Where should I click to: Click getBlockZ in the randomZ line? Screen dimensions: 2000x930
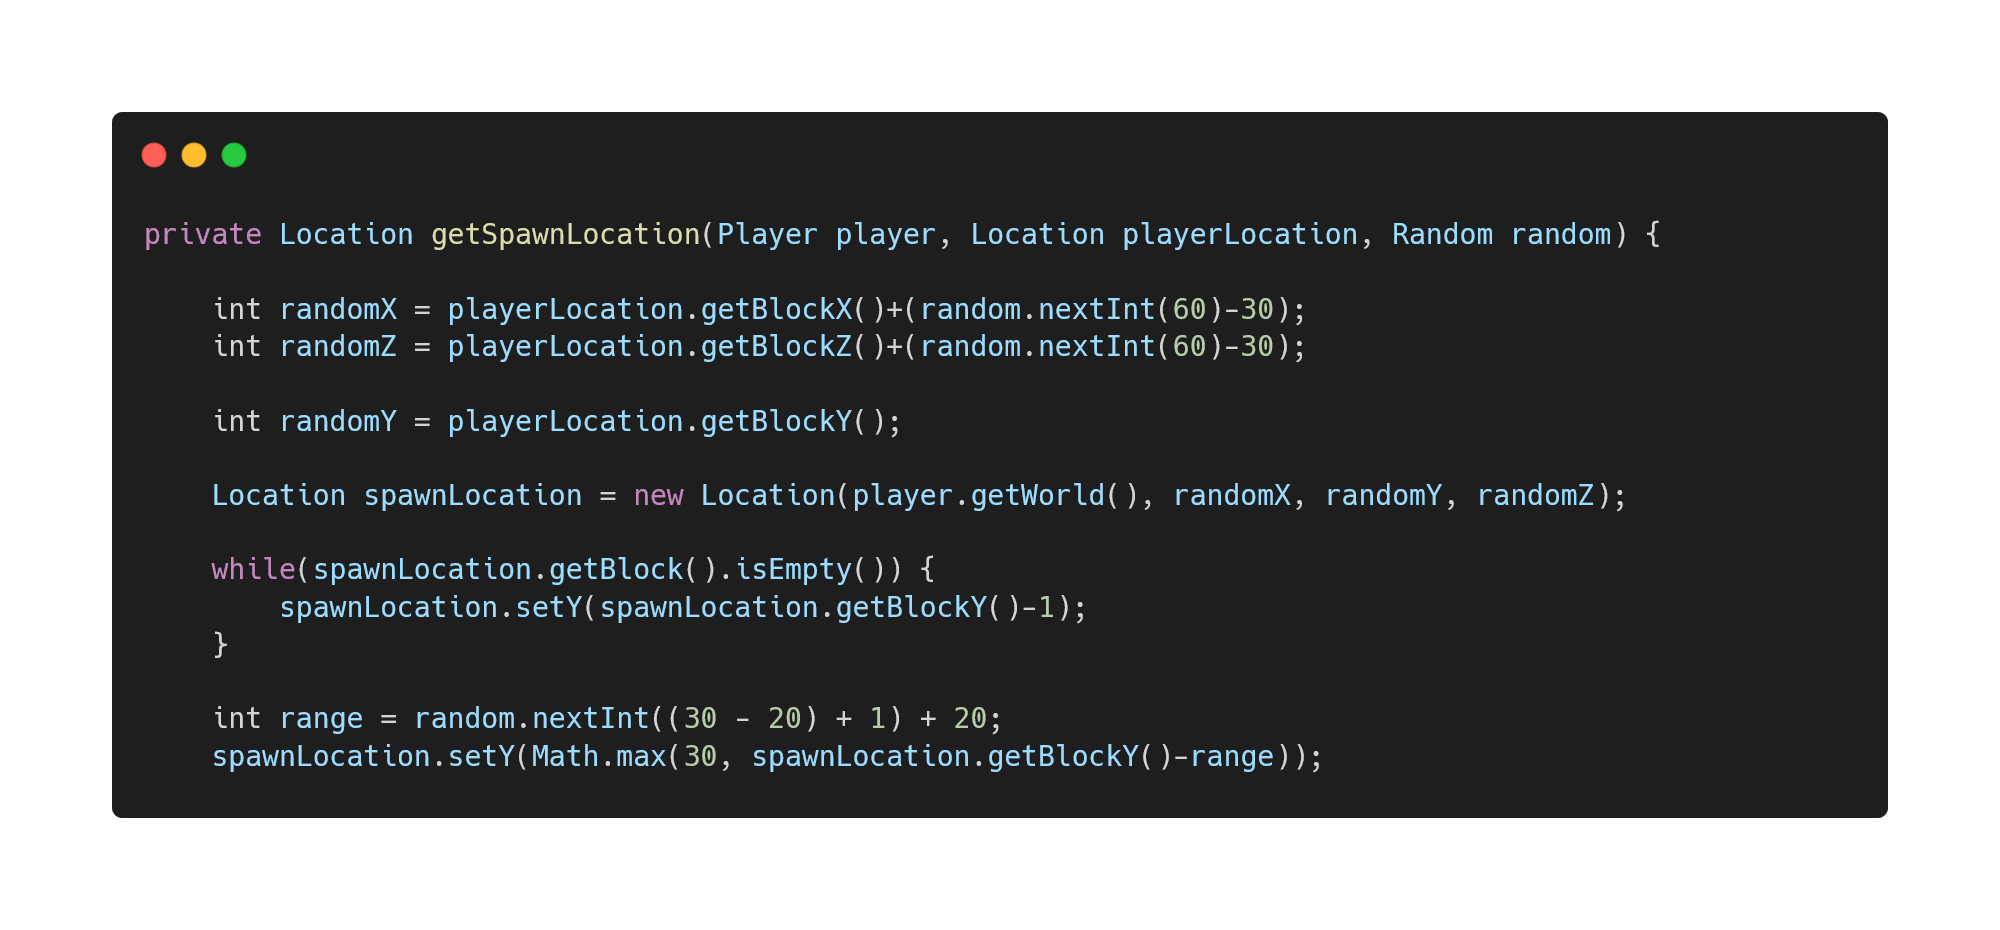776,347
